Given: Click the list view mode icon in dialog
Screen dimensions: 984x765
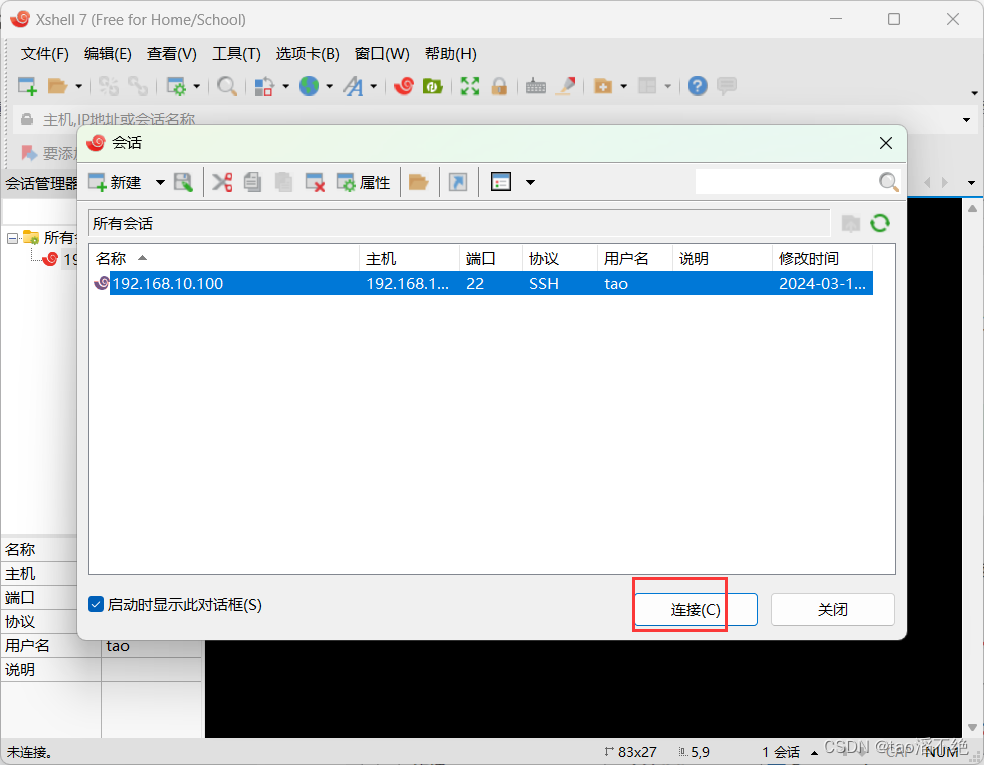Looking at the screenshot, I should point(501,183).
